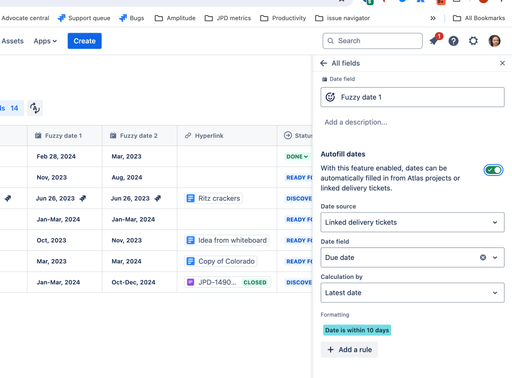Clear the Due date selection with the x icon
This screenshot has width=512, height=378.
tap(483, 257)
